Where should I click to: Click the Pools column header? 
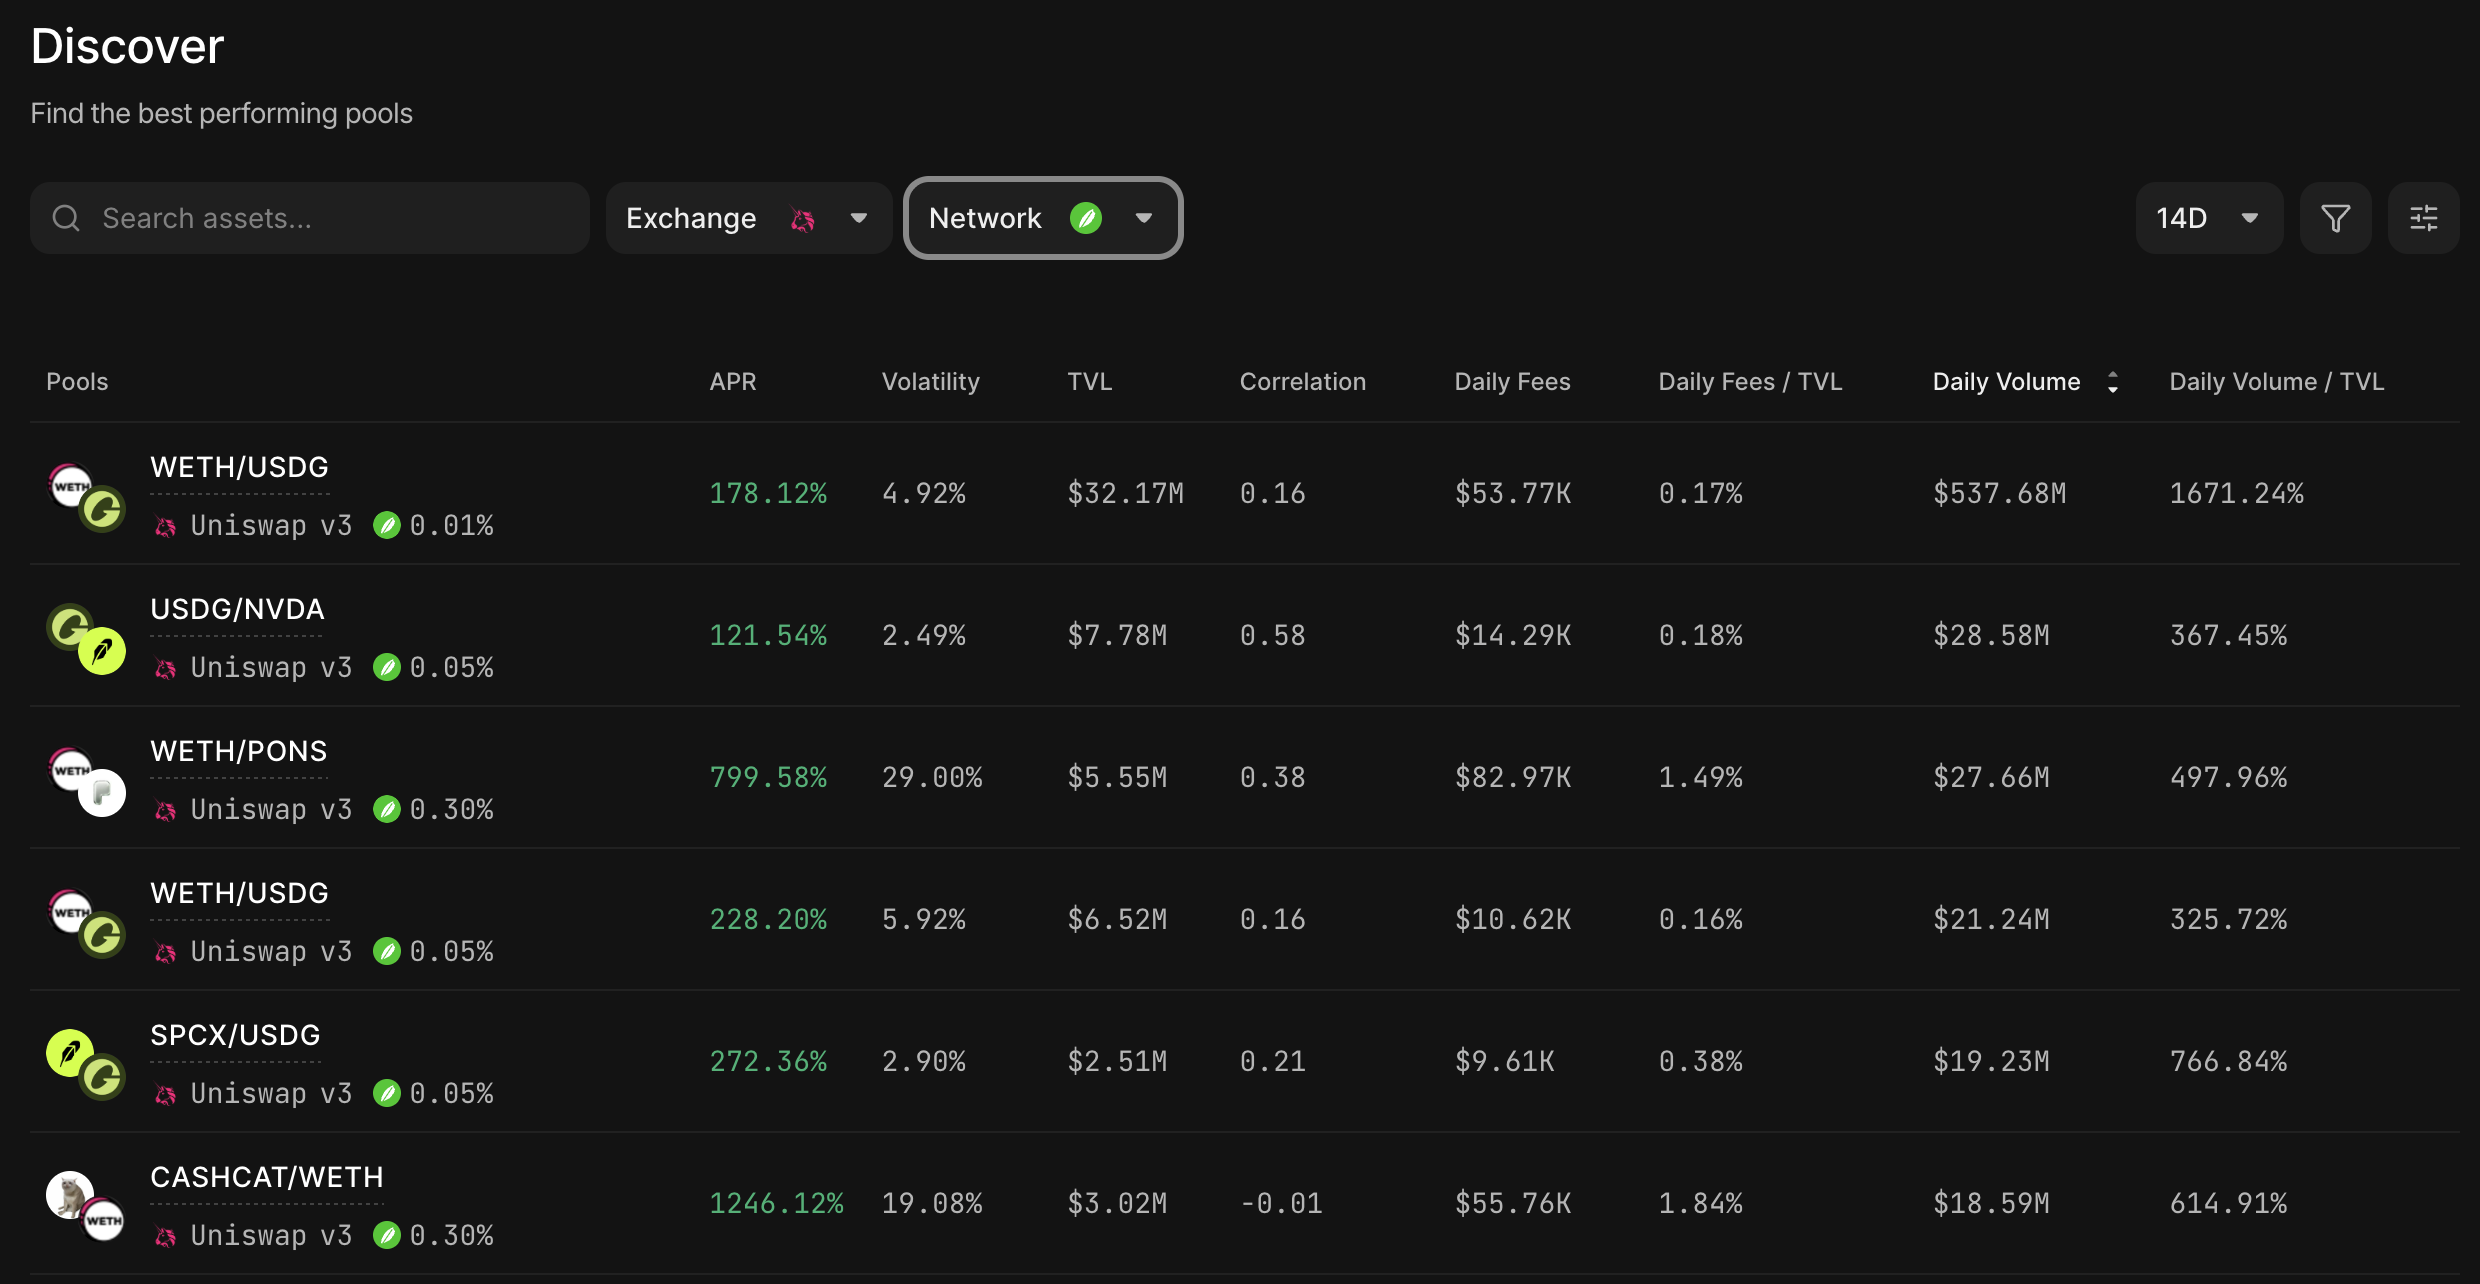77,382
